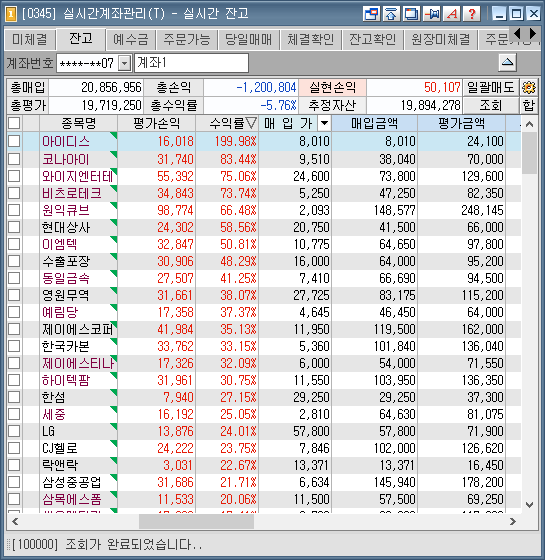Click the horizontal scrollbar right arrow
Viewport: 545px width, 560px height.
pyautogui.click(x=513, y=522)
